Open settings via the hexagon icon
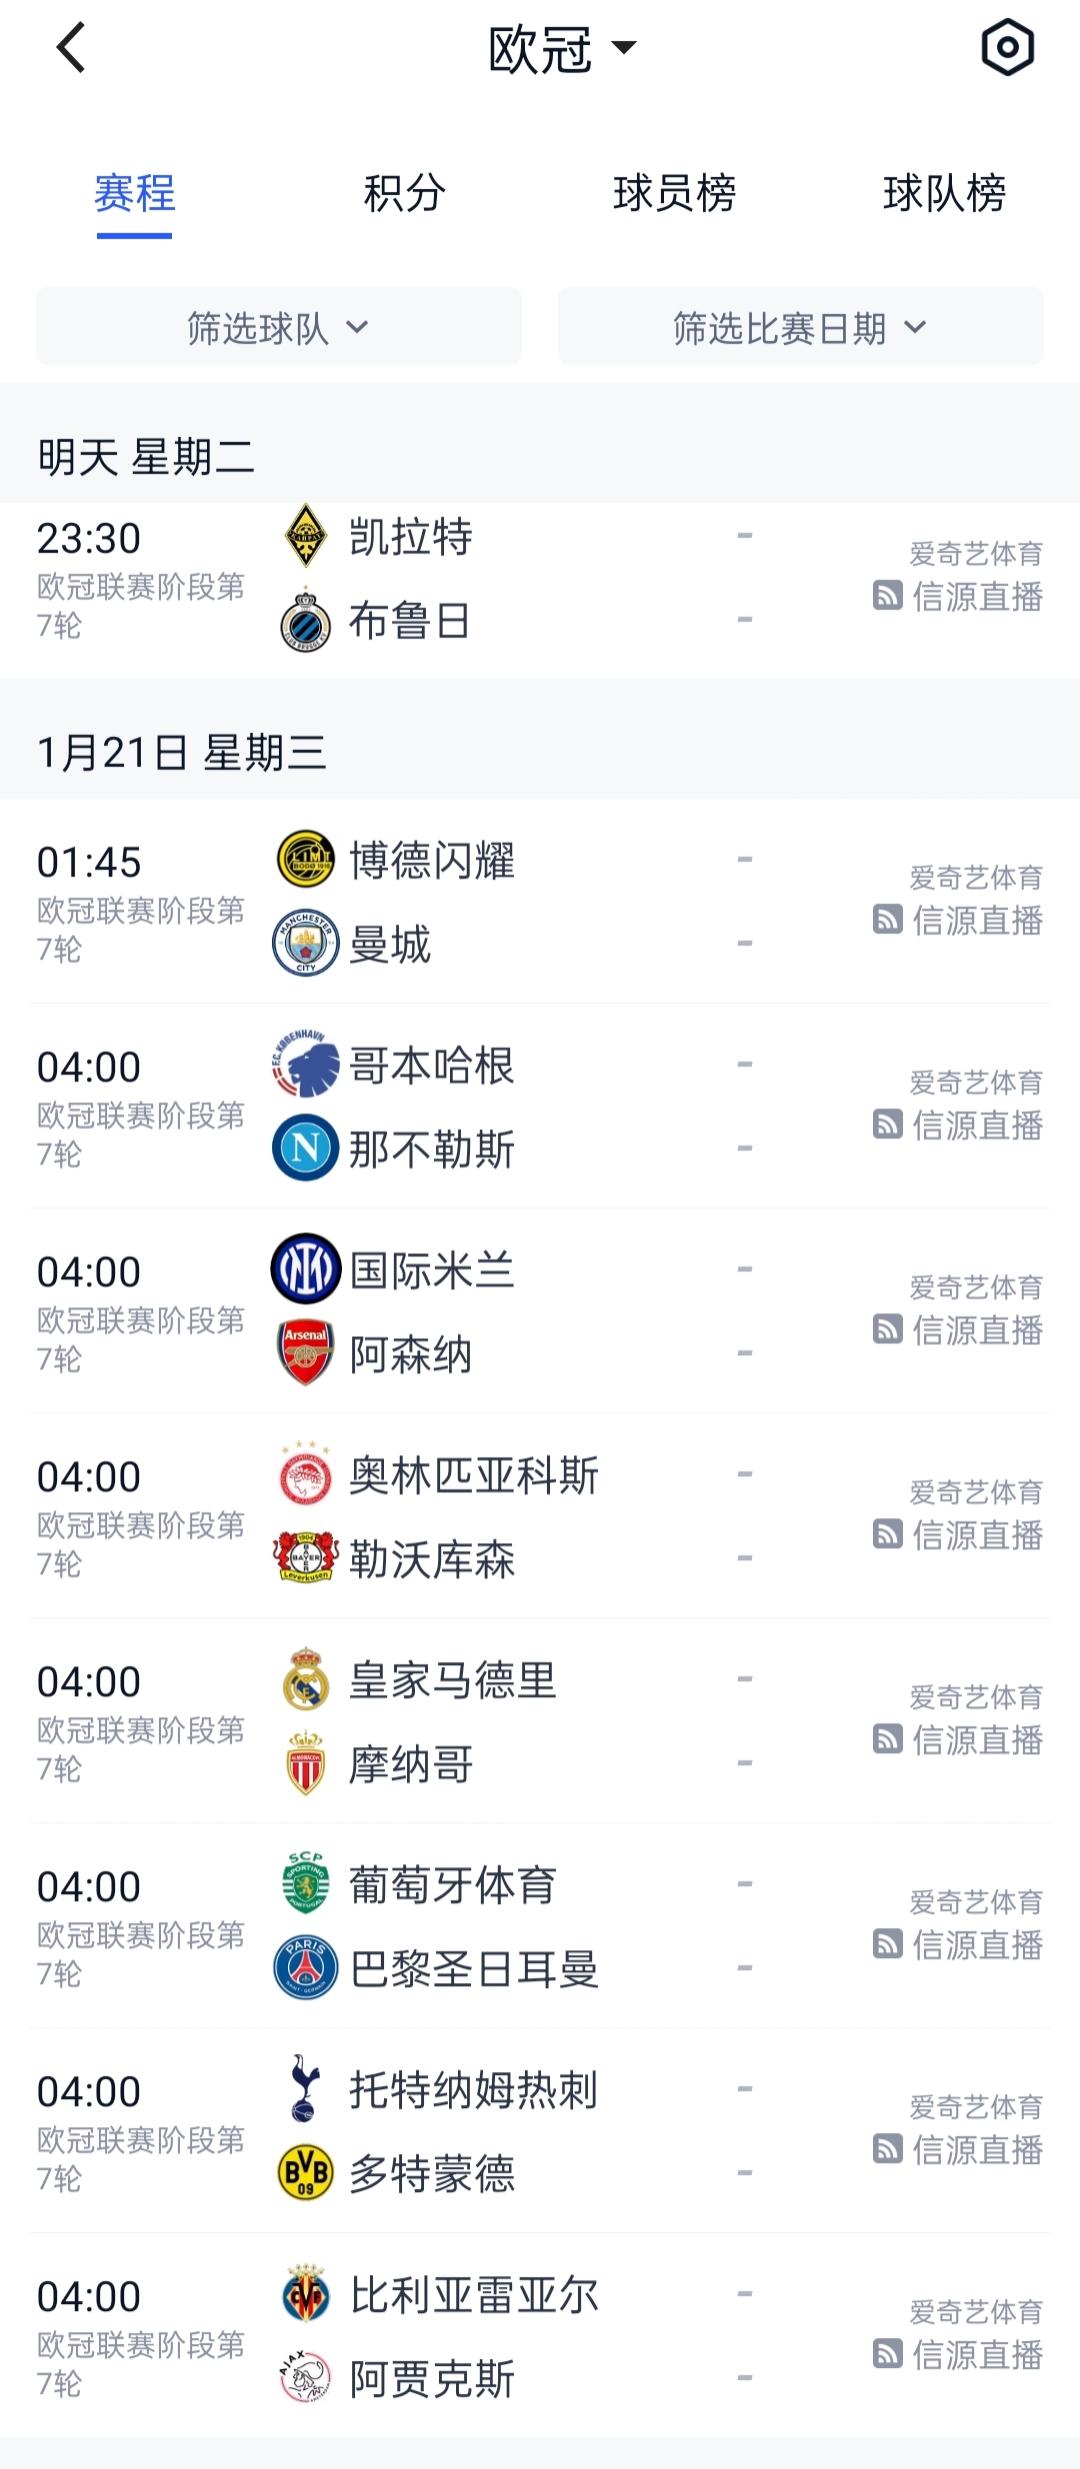1080x2469 pixels. point(1007,47)
